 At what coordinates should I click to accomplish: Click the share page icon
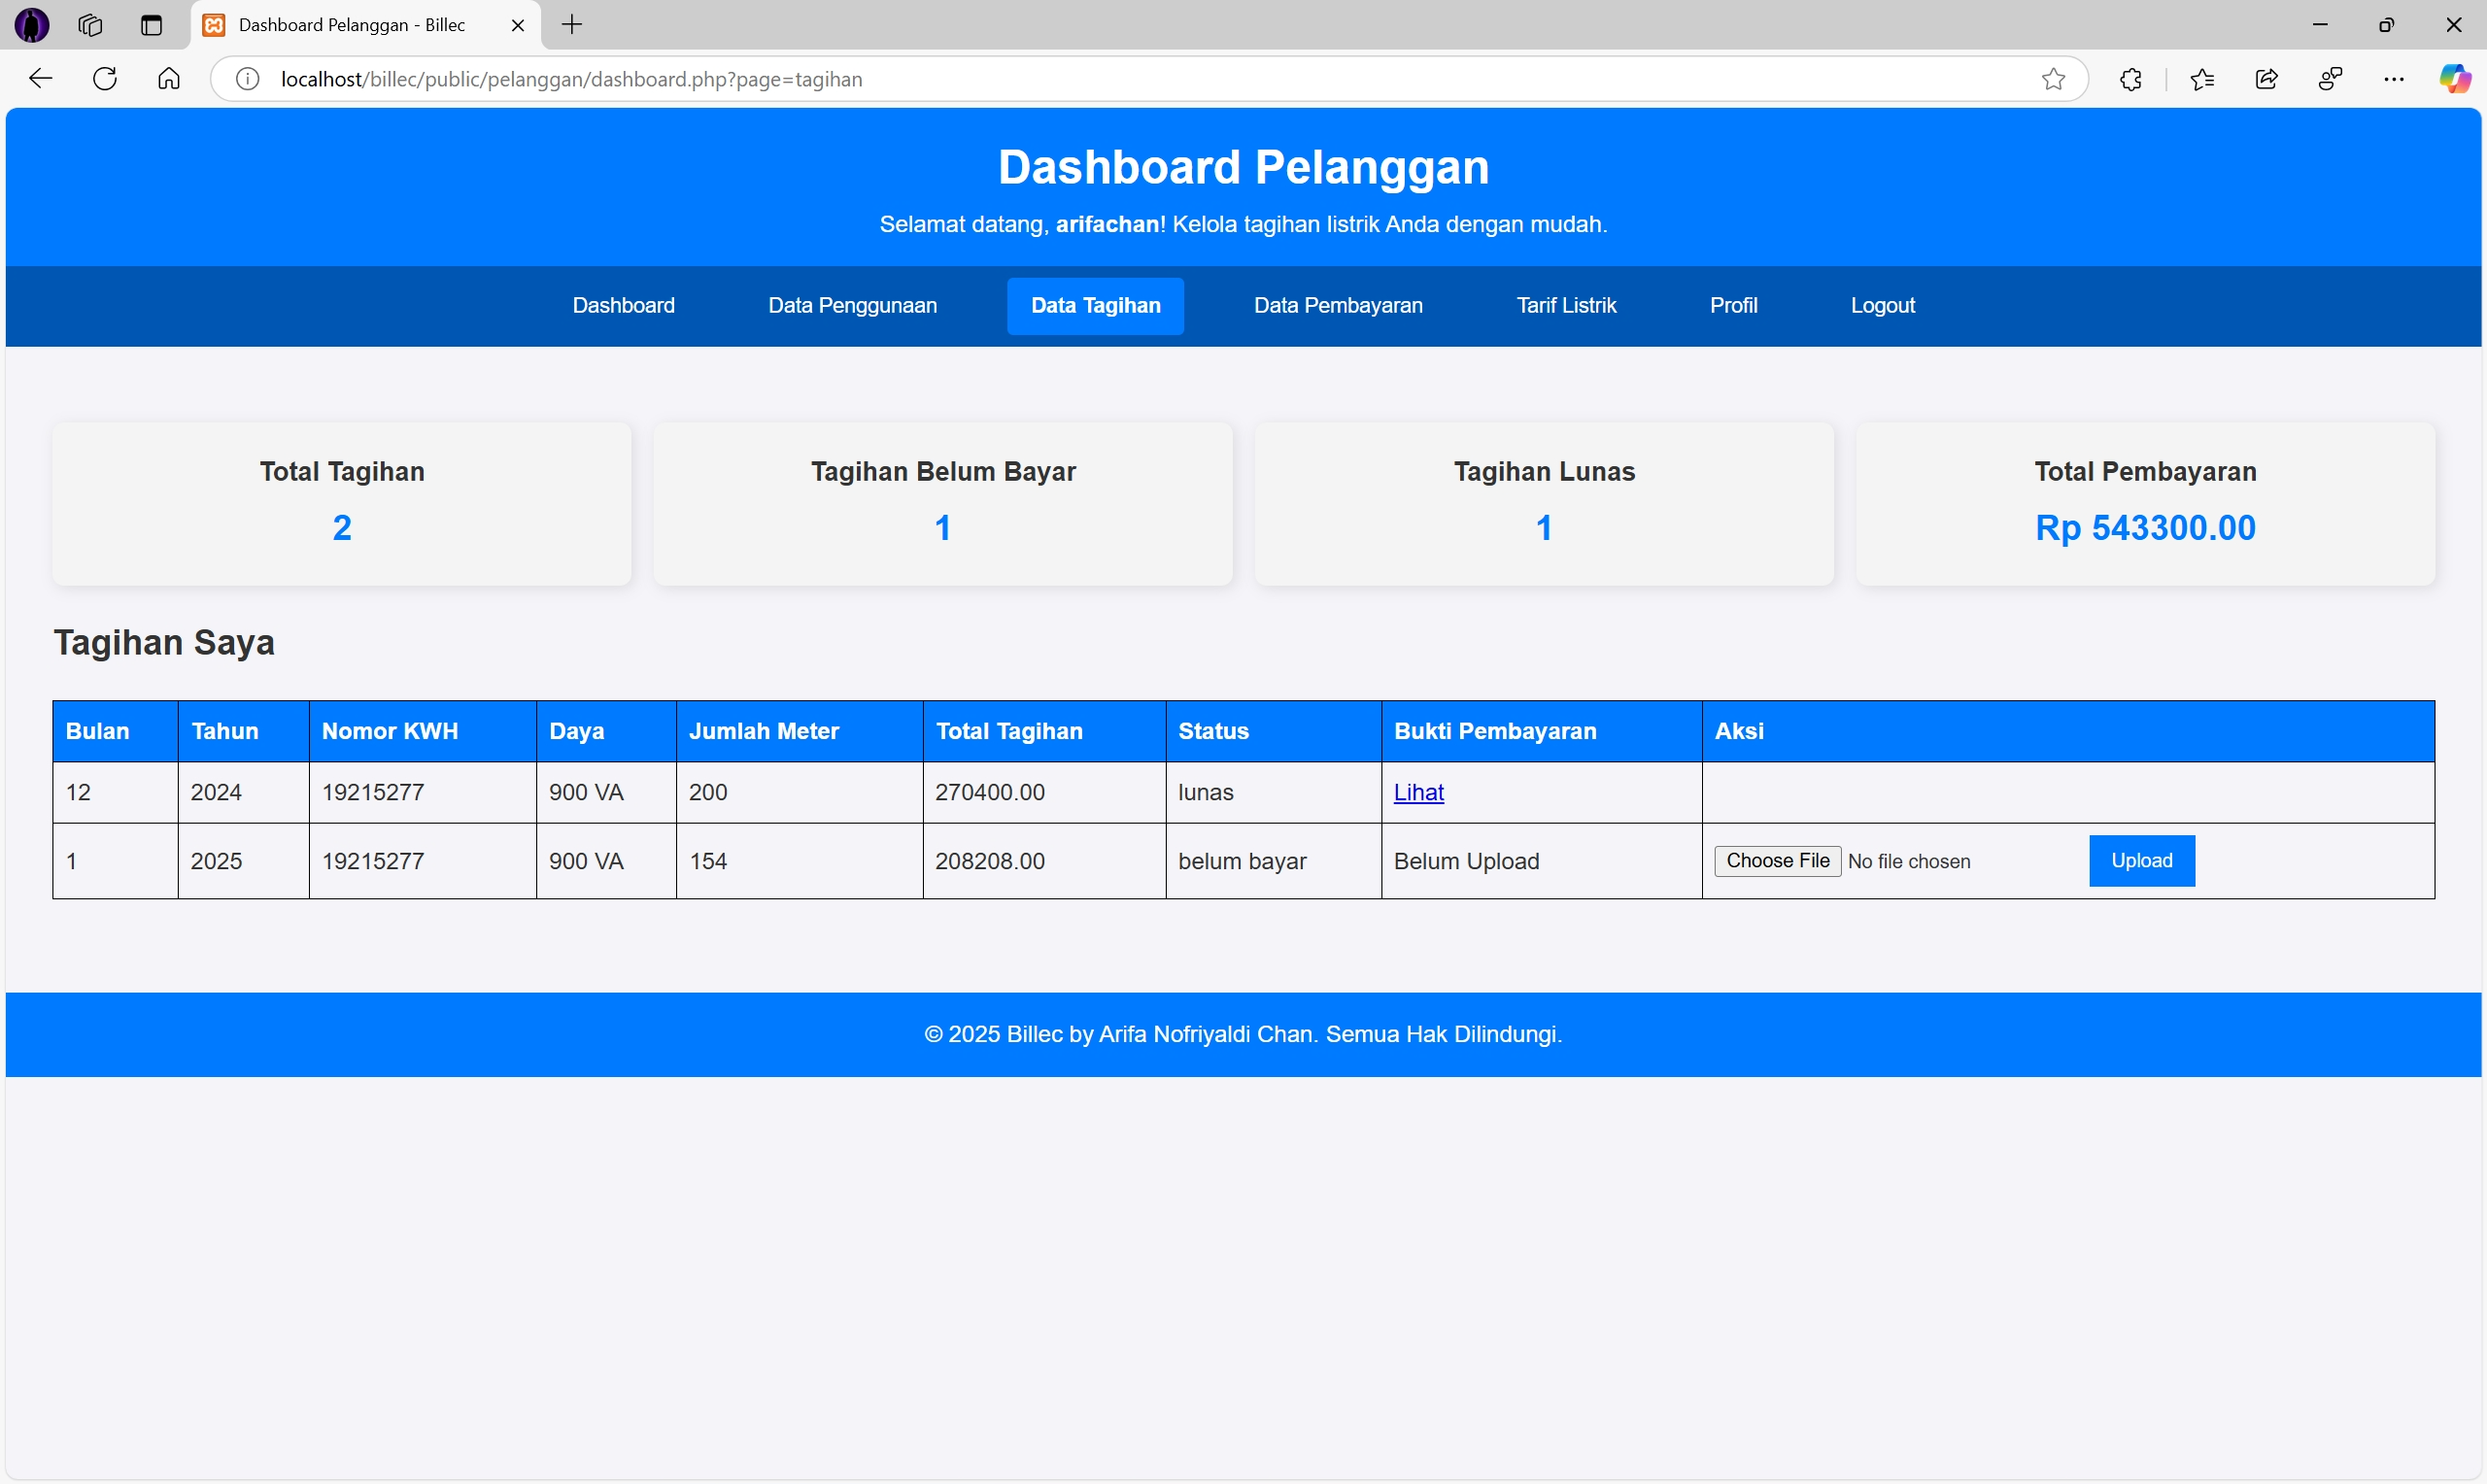(x=2267, y=79)
